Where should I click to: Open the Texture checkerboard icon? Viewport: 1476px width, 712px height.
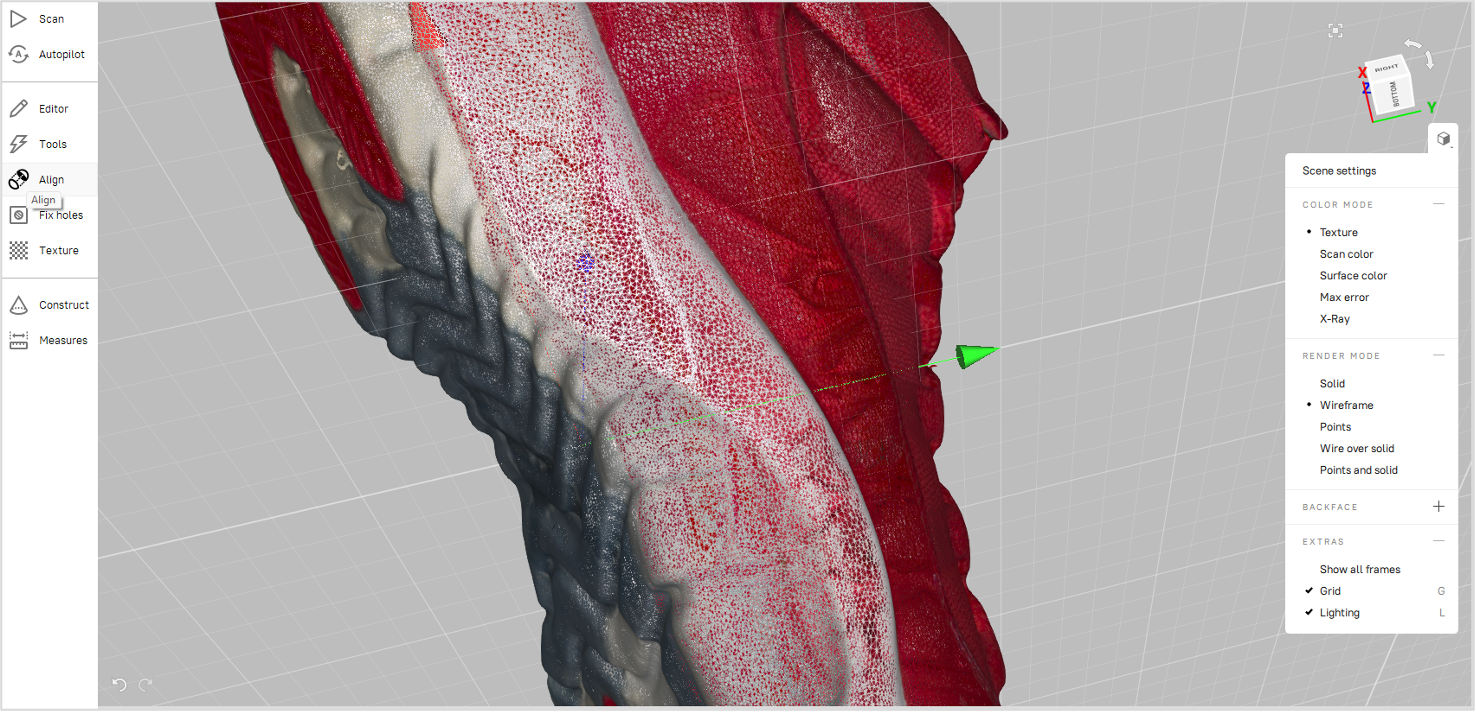pyautogui.click(x=18, y=250)
